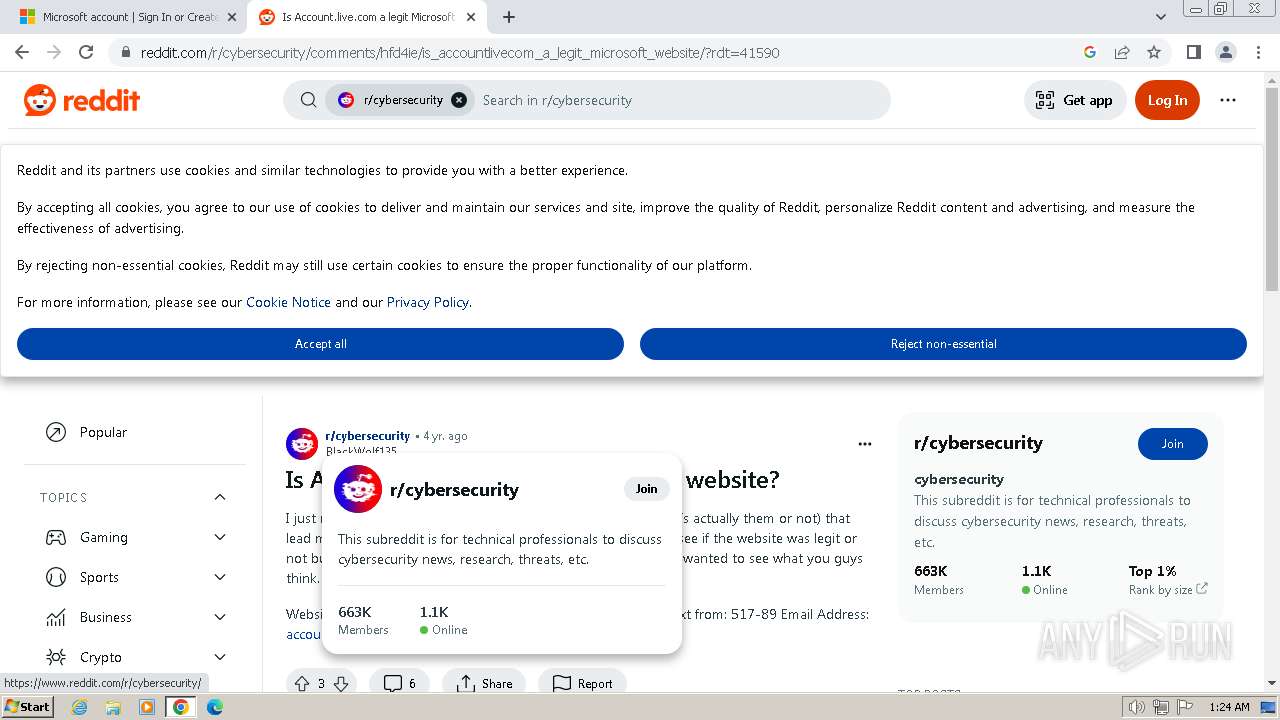
Task: Open a new browser tab
Action: coord(509,17)
